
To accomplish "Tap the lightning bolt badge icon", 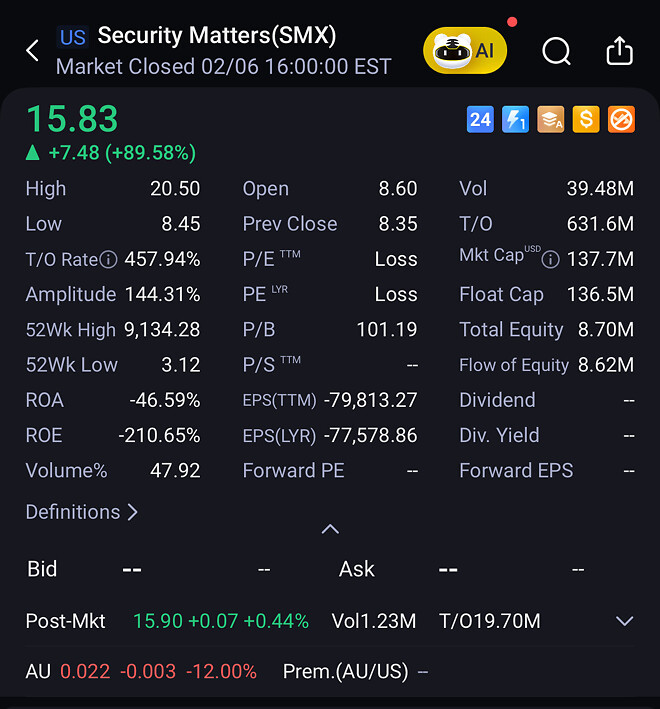I will (x=515, y=120).
